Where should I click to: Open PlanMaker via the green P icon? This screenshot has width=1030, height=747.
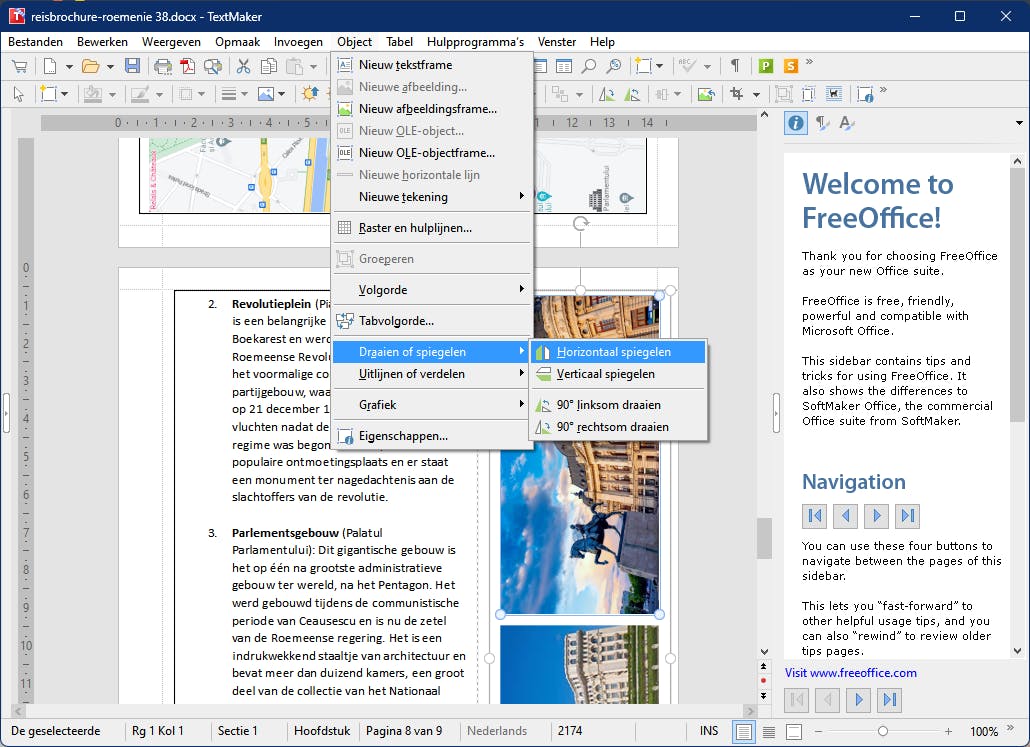(x=766, y=66)
